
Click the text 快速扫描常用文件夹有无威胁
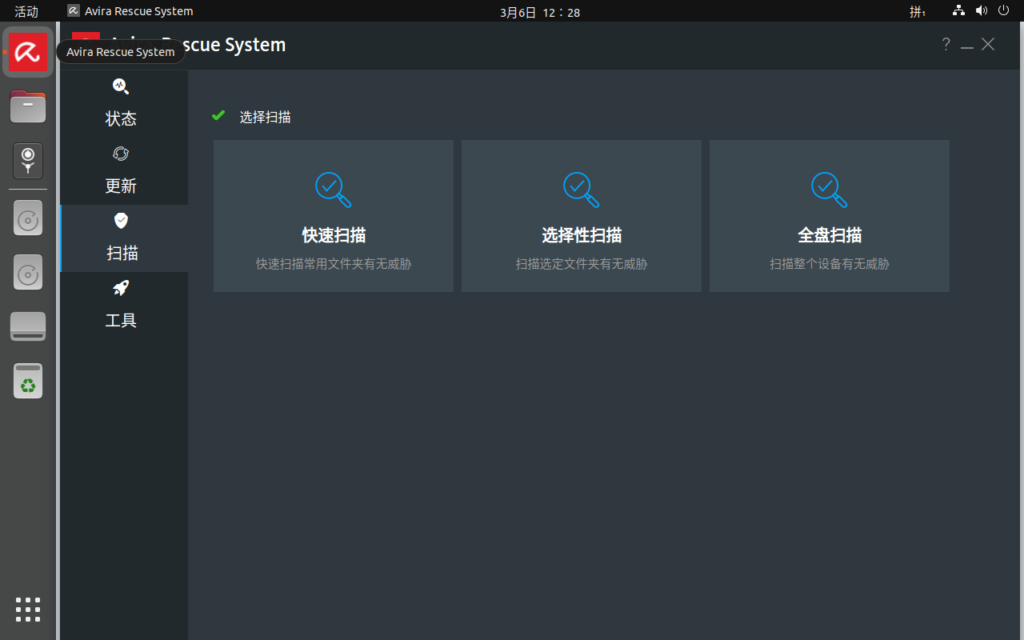[x=333, y=264]
